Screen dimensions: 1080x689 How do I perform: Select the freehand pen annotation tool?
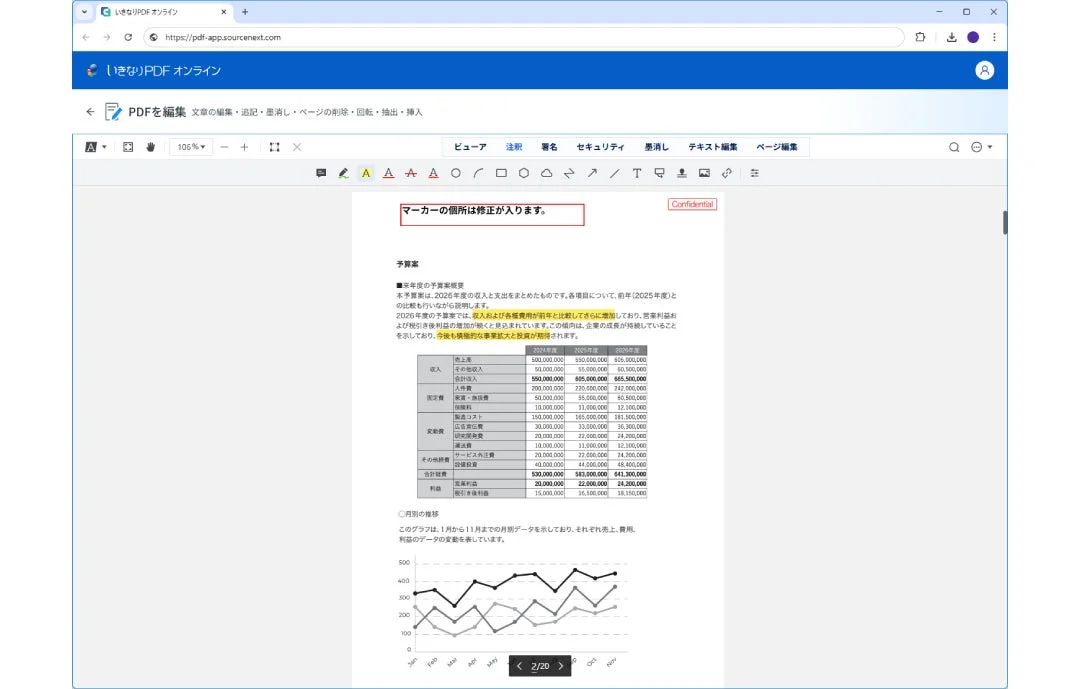coord(343,173)
